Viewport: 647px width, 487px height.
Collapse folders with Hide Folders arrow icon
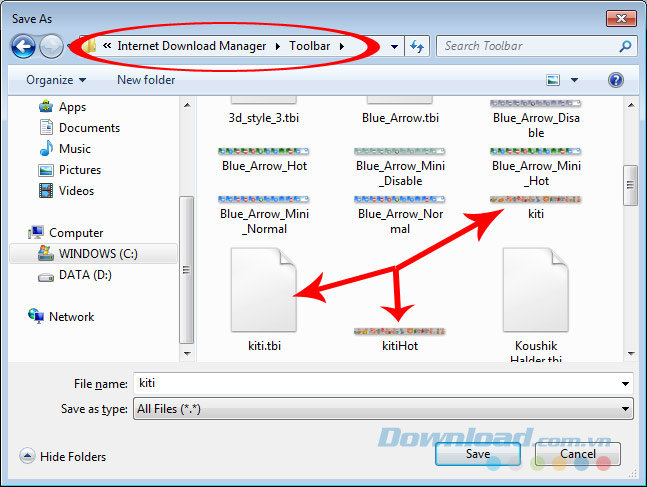click(27, 456)
